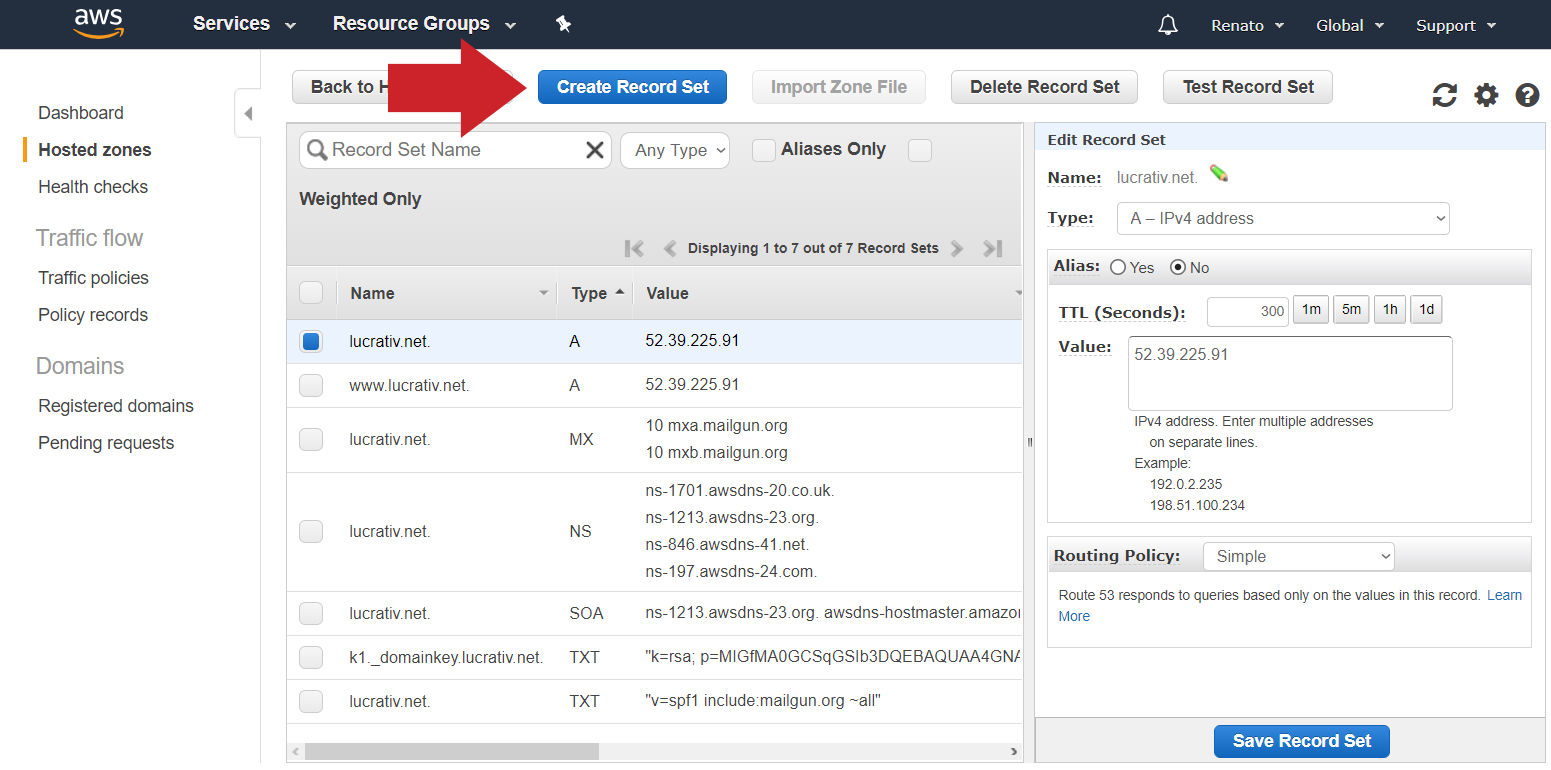Edit the record name pencil icon
Viewport: 1551px width, 770px height.
1218,174
